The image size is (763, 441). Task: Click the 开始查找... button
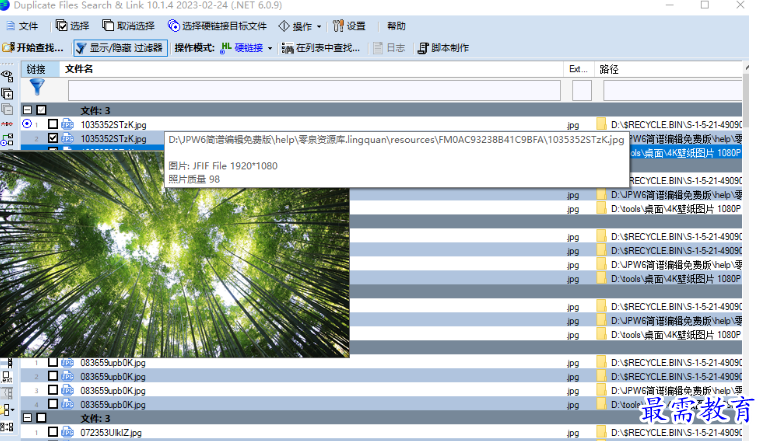click(33, 48)
